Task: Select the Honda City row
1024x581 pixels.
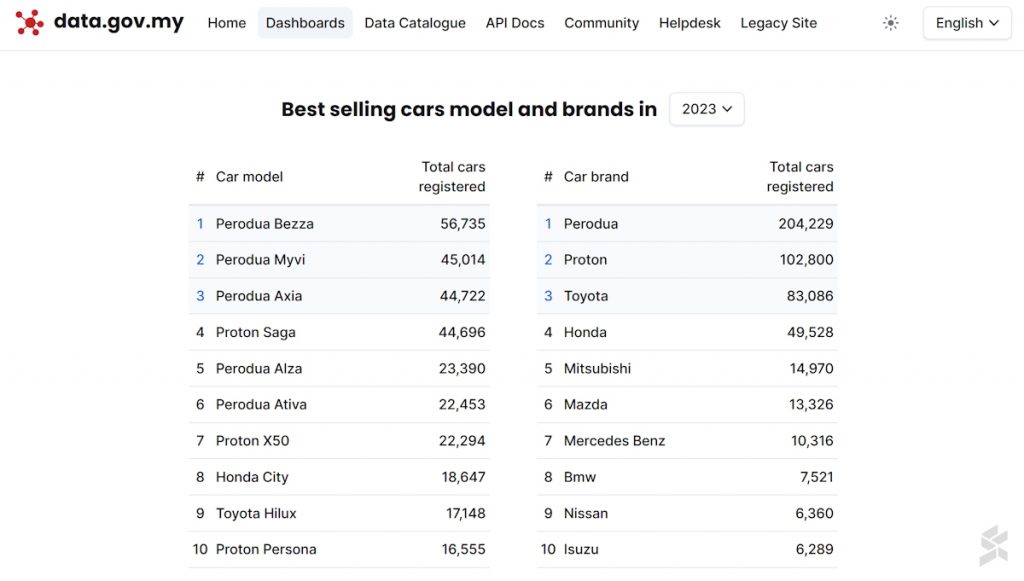Action: (x=339, y=477)
